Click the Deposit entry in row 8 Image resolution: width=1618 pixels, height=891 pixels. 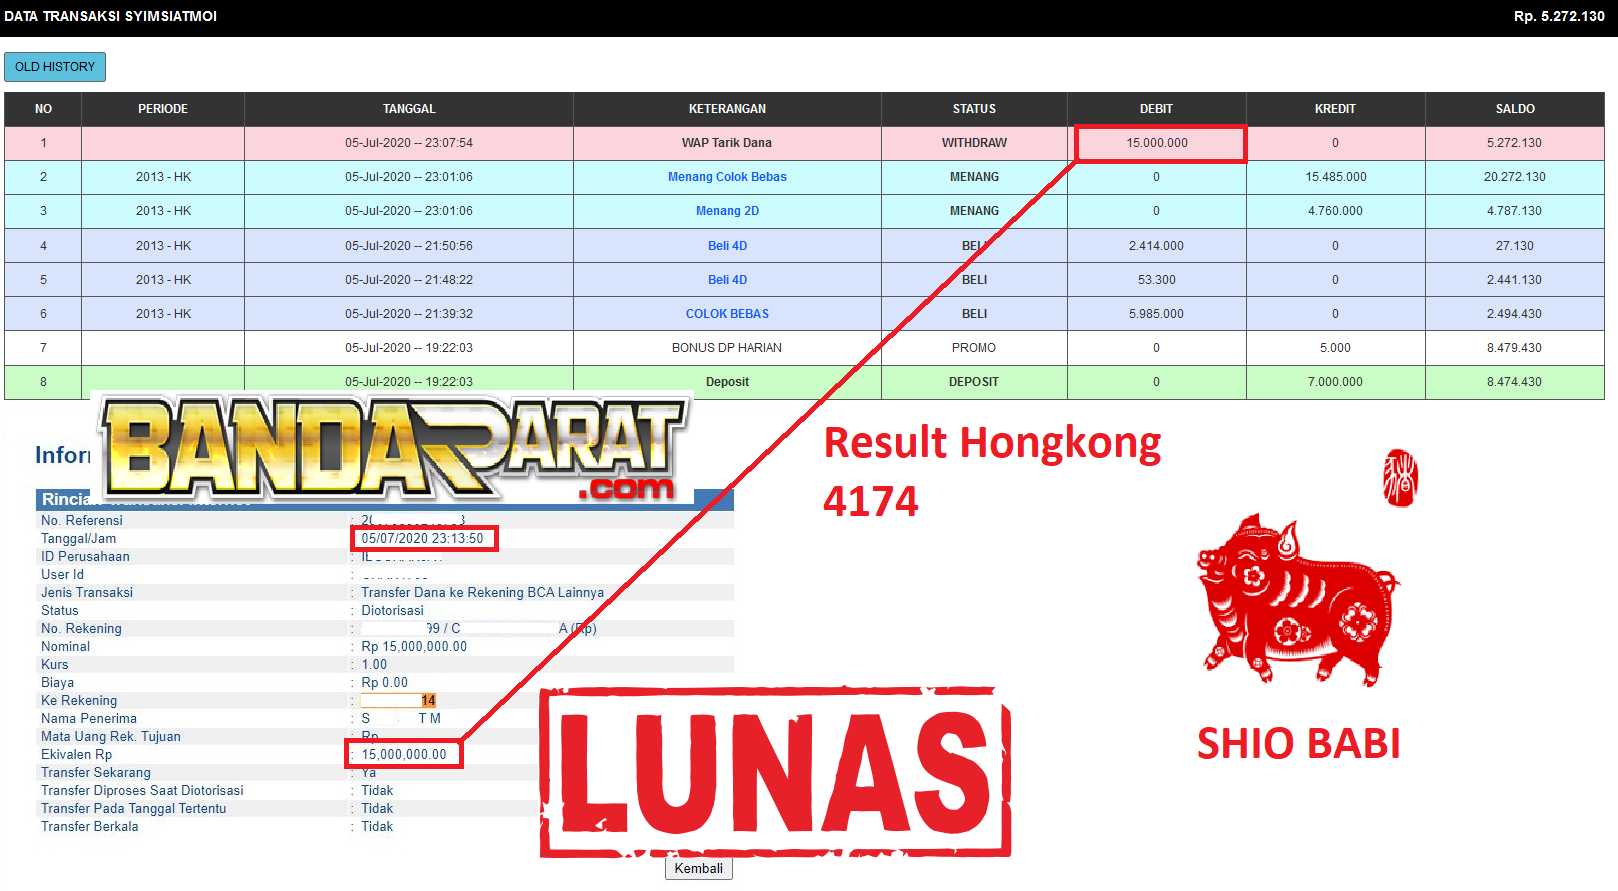pos(727,382)
